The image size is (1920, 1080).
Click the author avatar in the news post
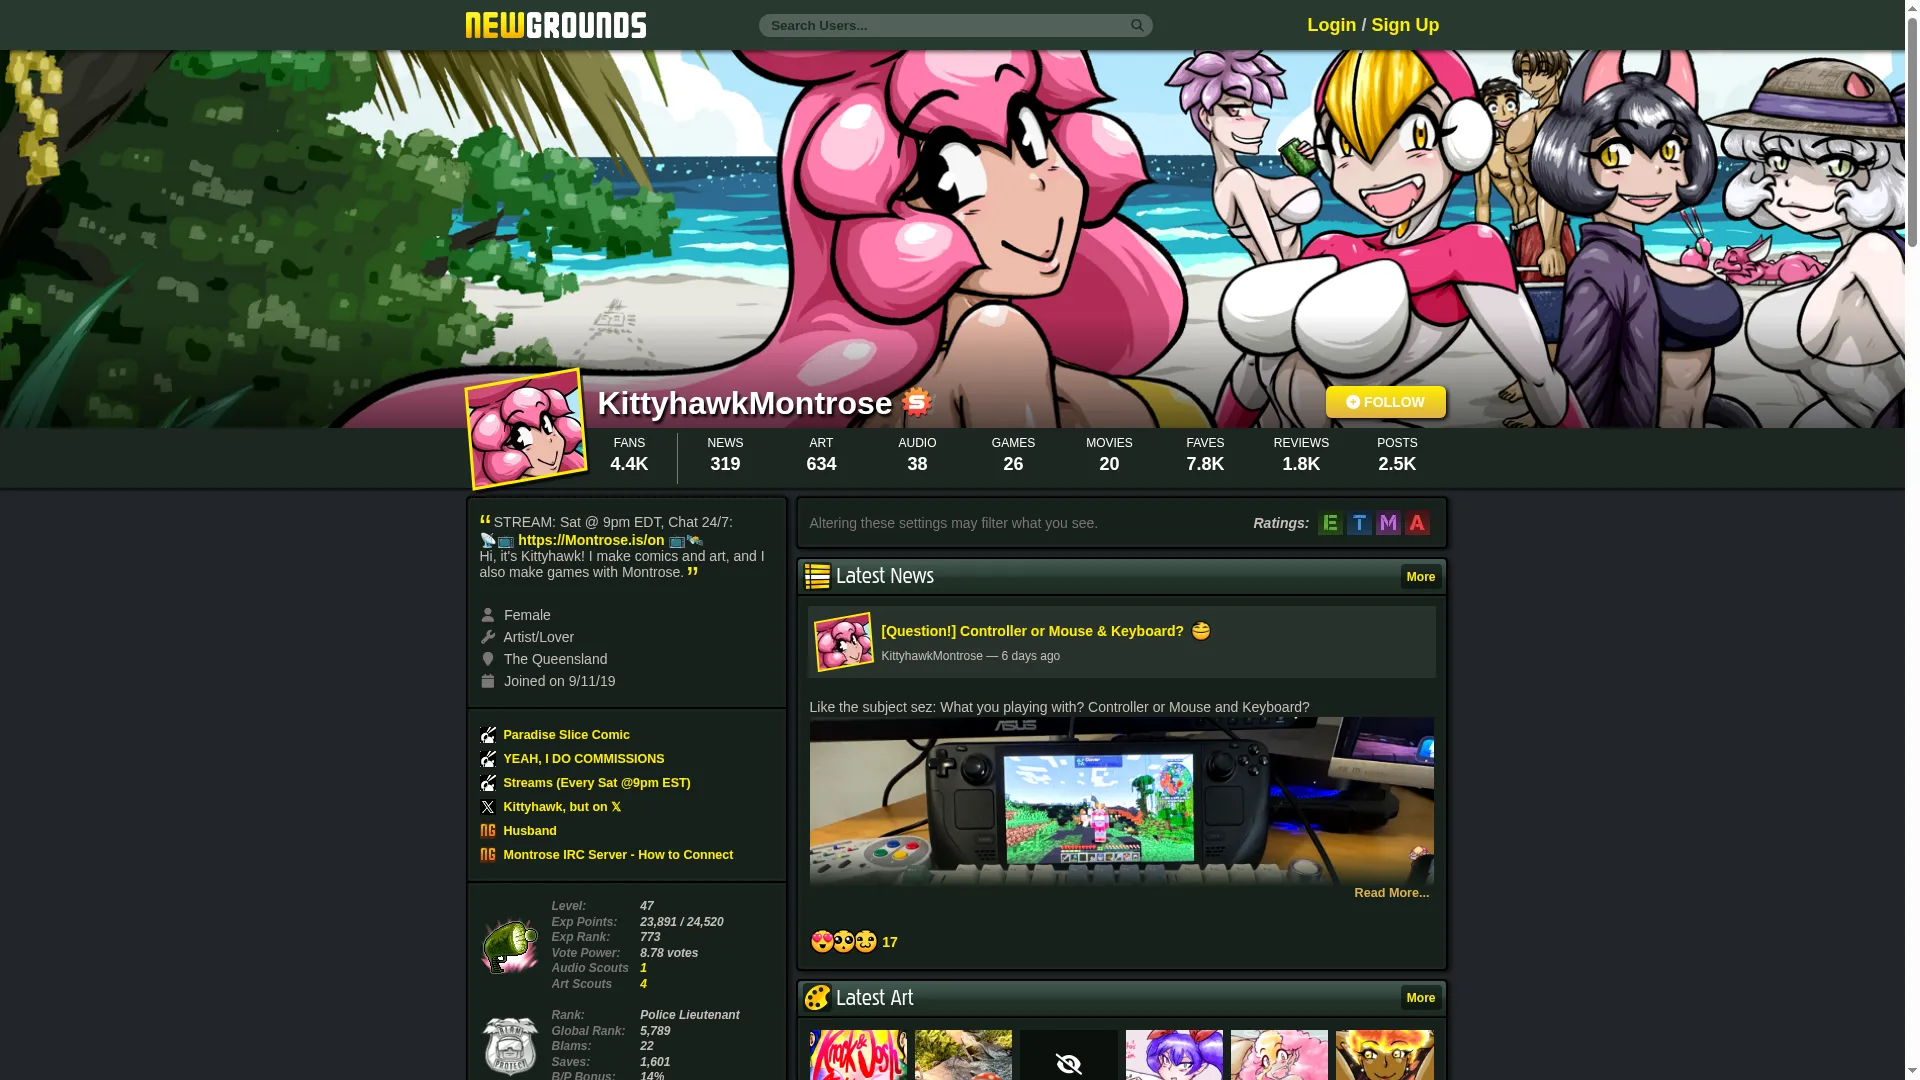tap(844, 641)
